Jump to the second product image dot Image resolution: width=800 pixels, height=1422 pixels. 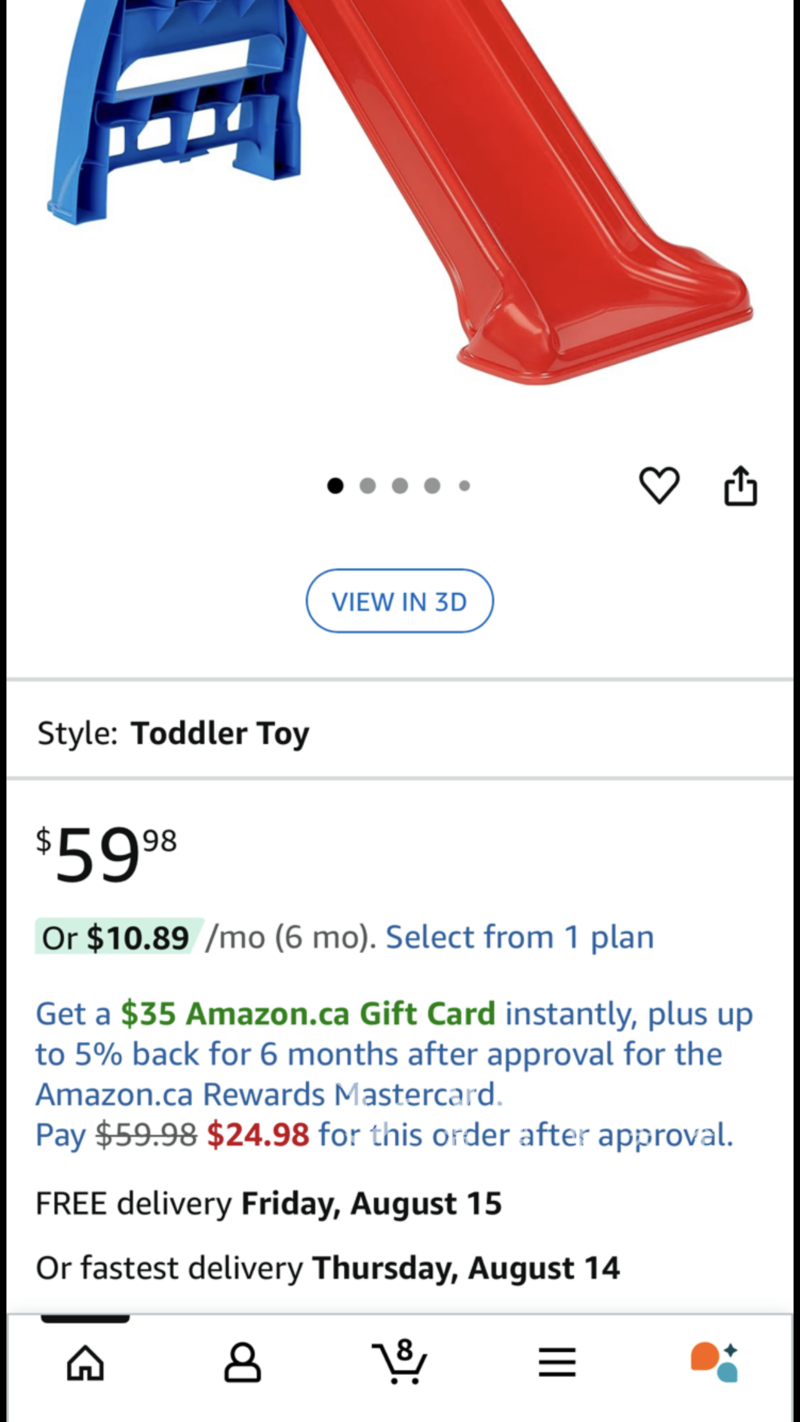368,486
